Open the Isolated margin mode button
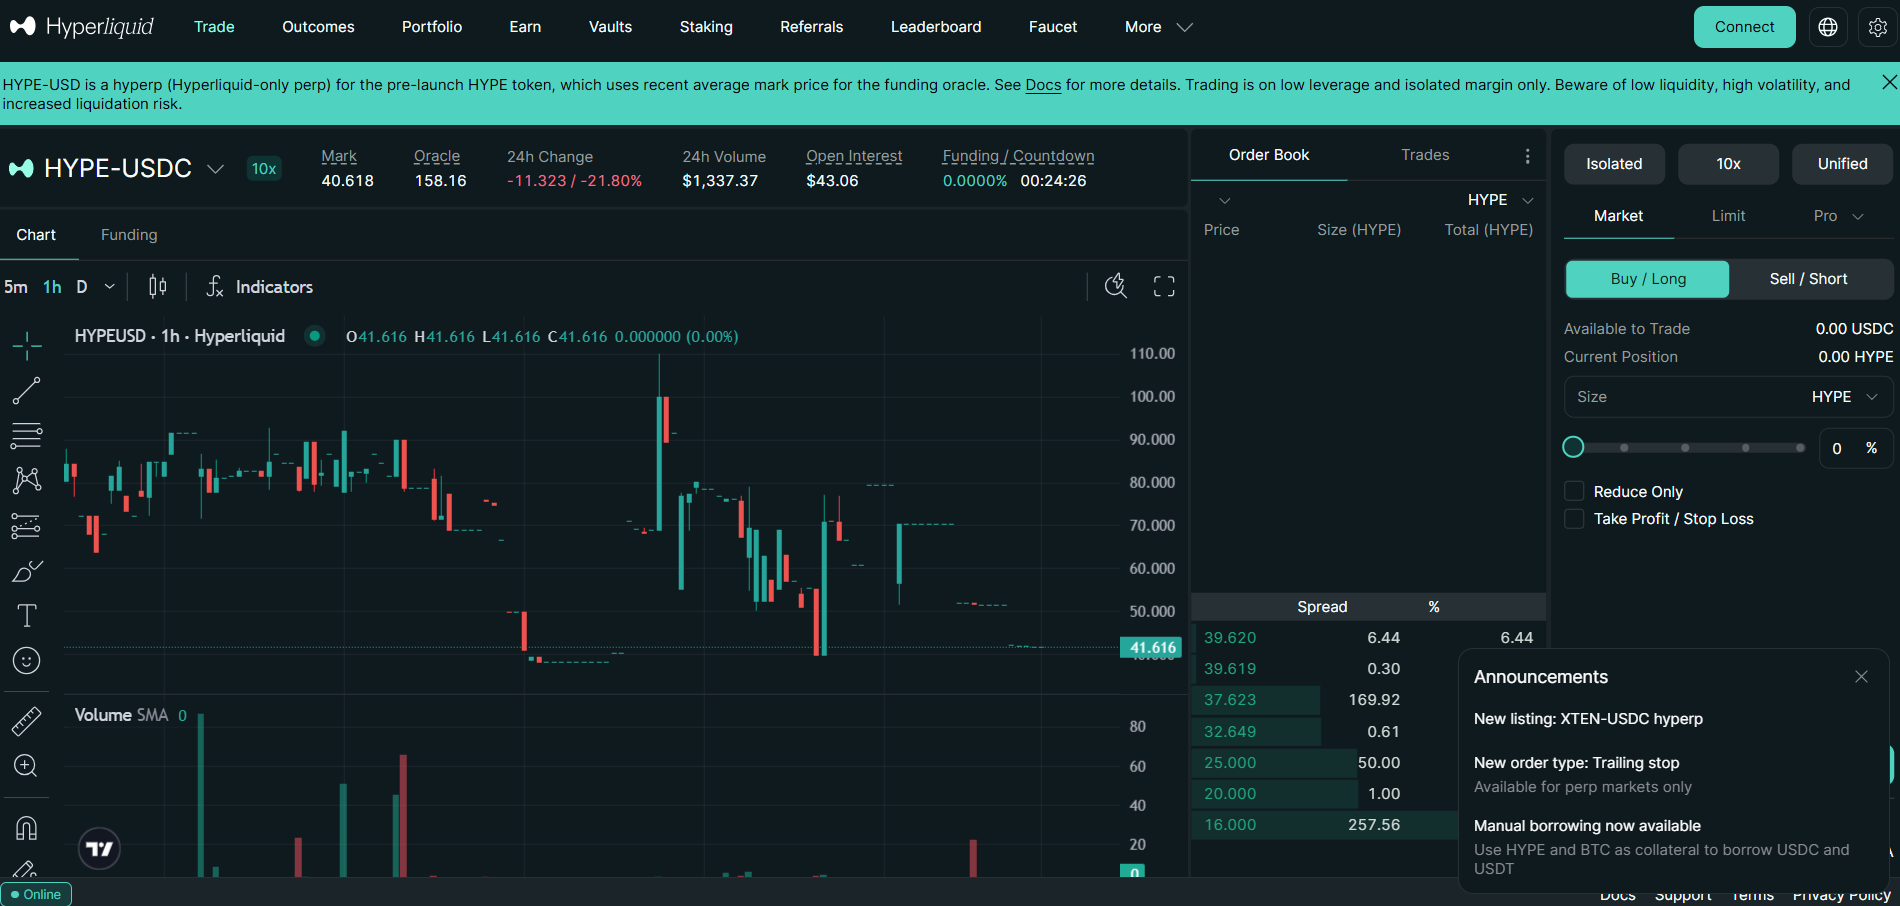This screenshot has width=1900, height=906. [x=1614, y=164]
